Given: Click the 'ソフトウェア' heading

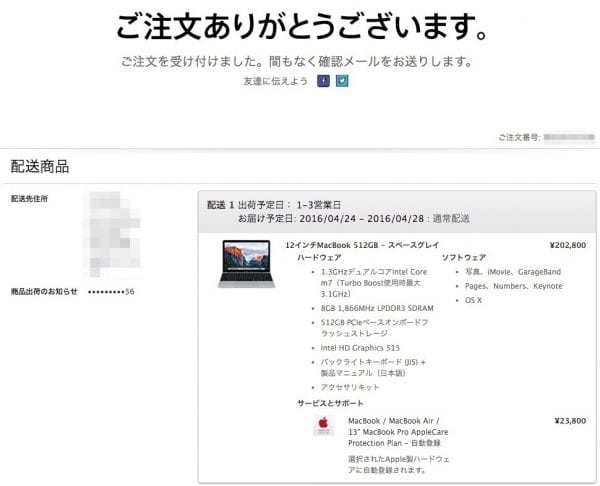Looking at the screenshot, I should [x=464, y=258].
